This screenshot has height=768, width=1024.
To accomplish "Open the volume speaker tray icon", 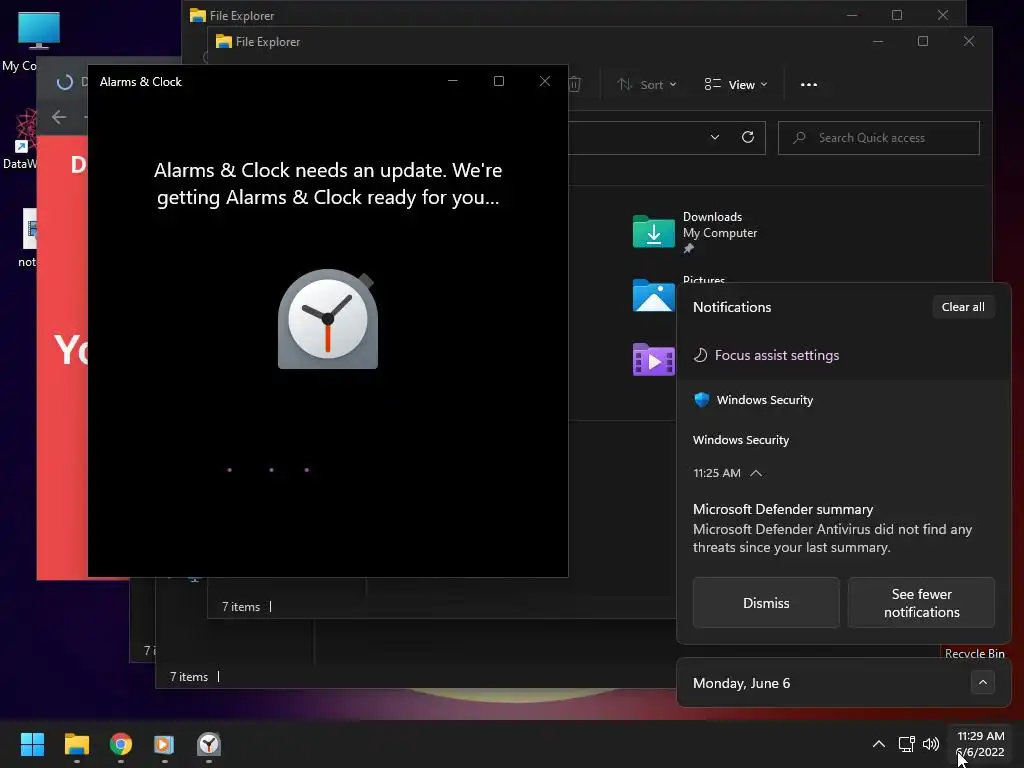I will pos(931,744).
